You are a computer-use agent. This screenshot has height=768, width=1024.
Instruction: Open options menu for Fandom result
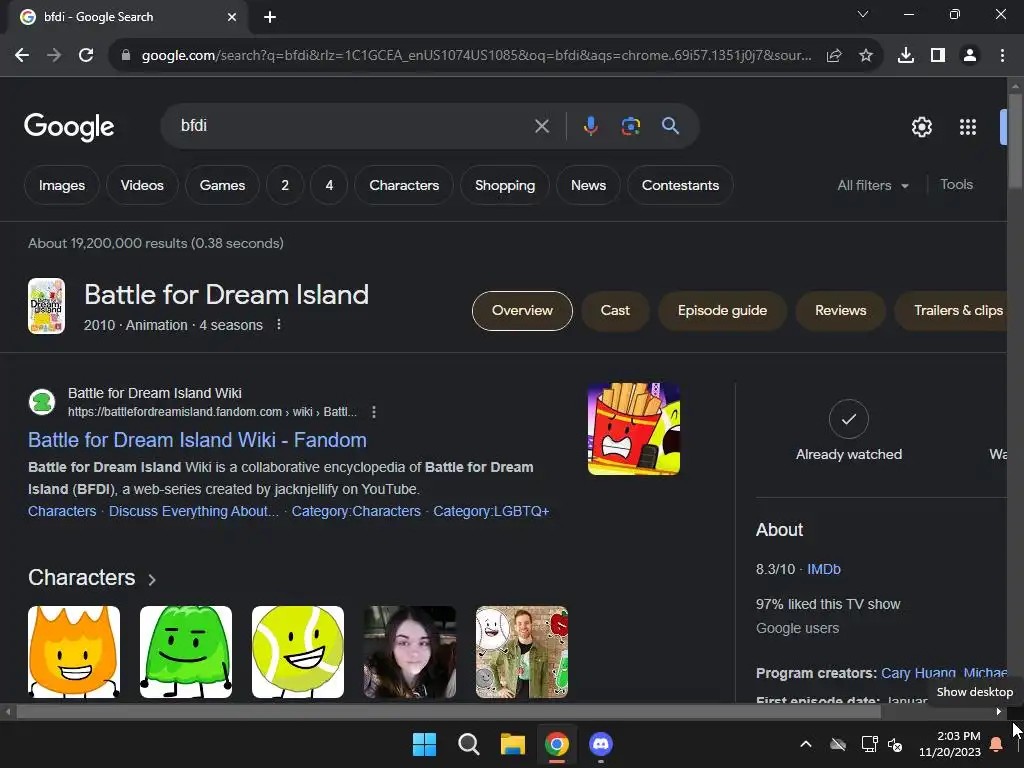[x=374, y=412]
